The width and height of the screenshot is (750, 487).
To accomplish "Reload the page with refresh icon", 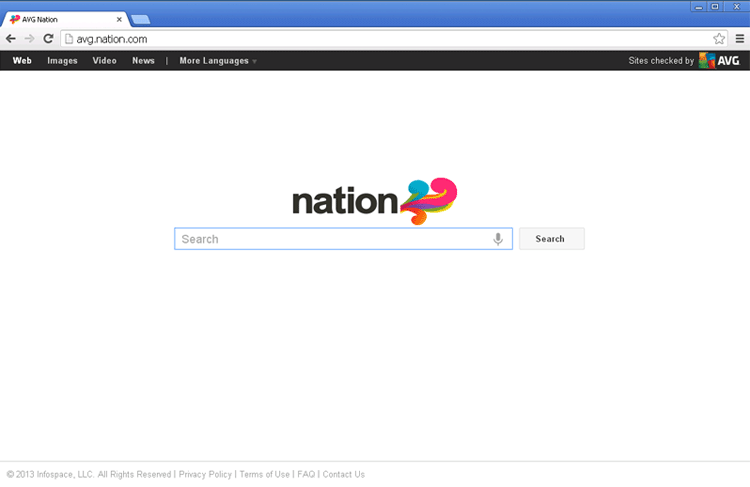I will point(48,39).
